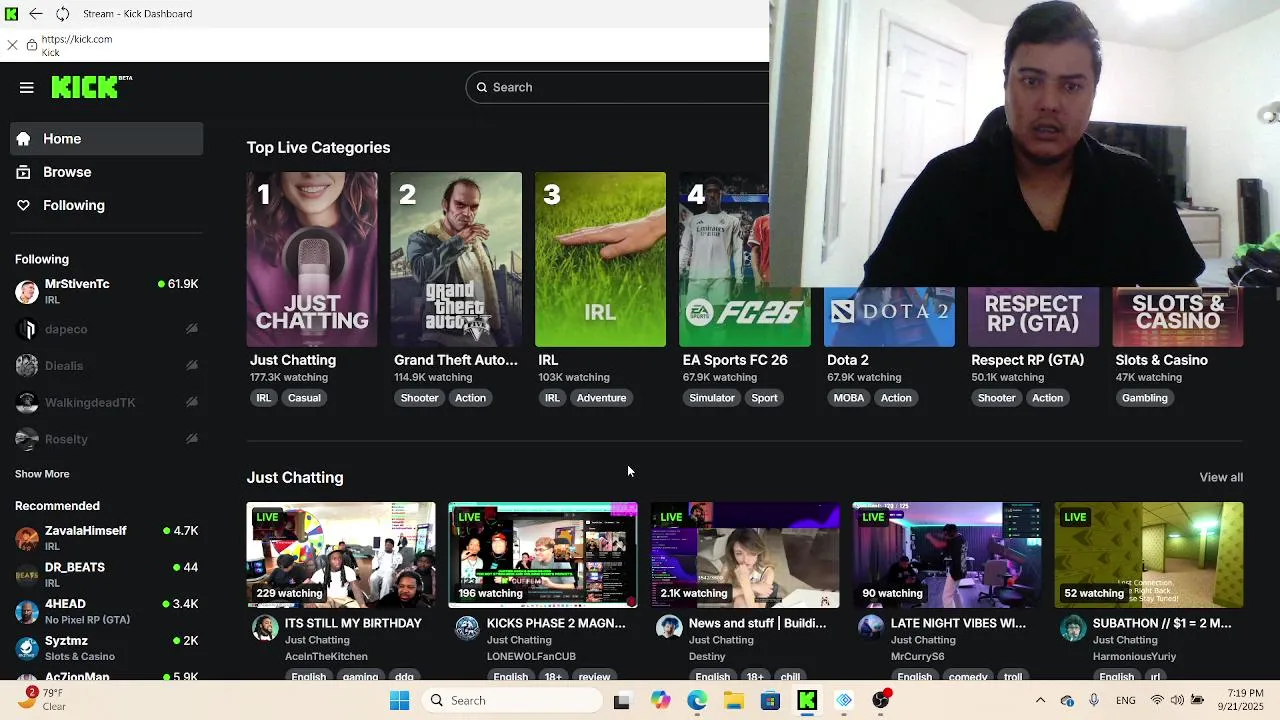Open 'SUBATHON // $1 = 2 M...' stream title
1280x720 pixels.
click(x=1162, y=623)
